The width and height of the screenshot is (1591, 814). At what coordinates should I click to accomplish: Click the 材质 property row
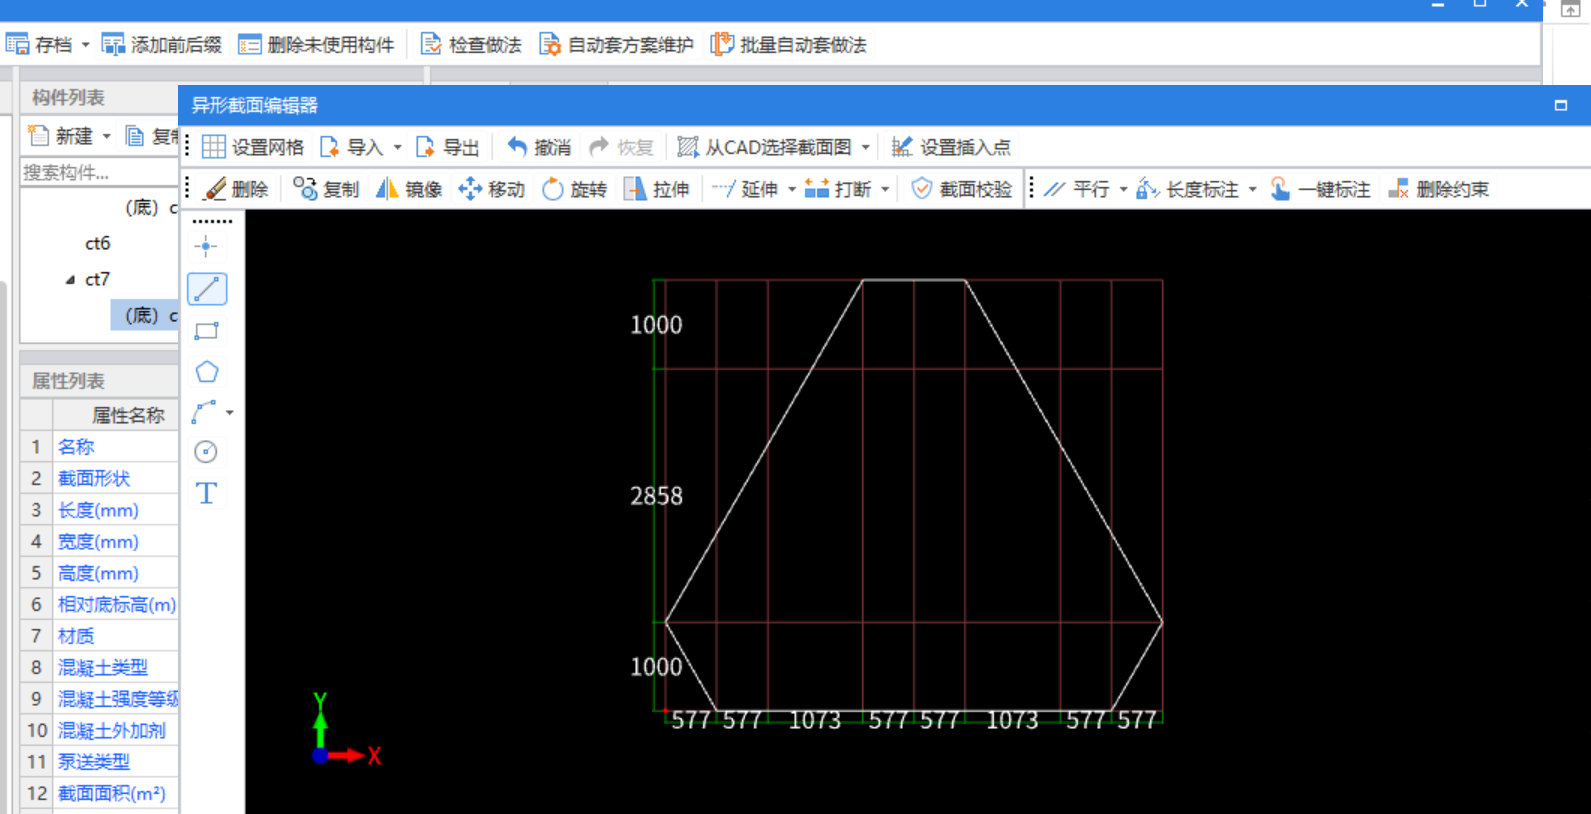point(100,636)
